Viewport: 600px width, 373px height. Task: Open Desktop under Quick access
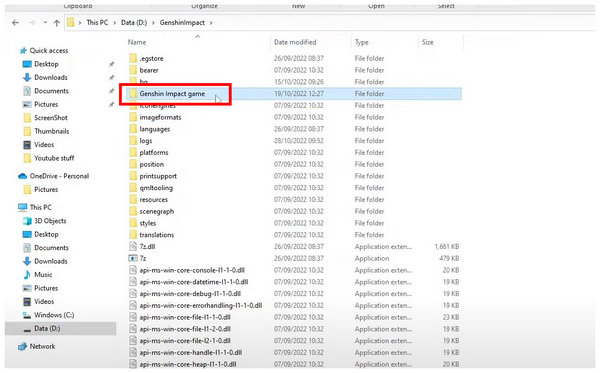(x=41, y=64)
